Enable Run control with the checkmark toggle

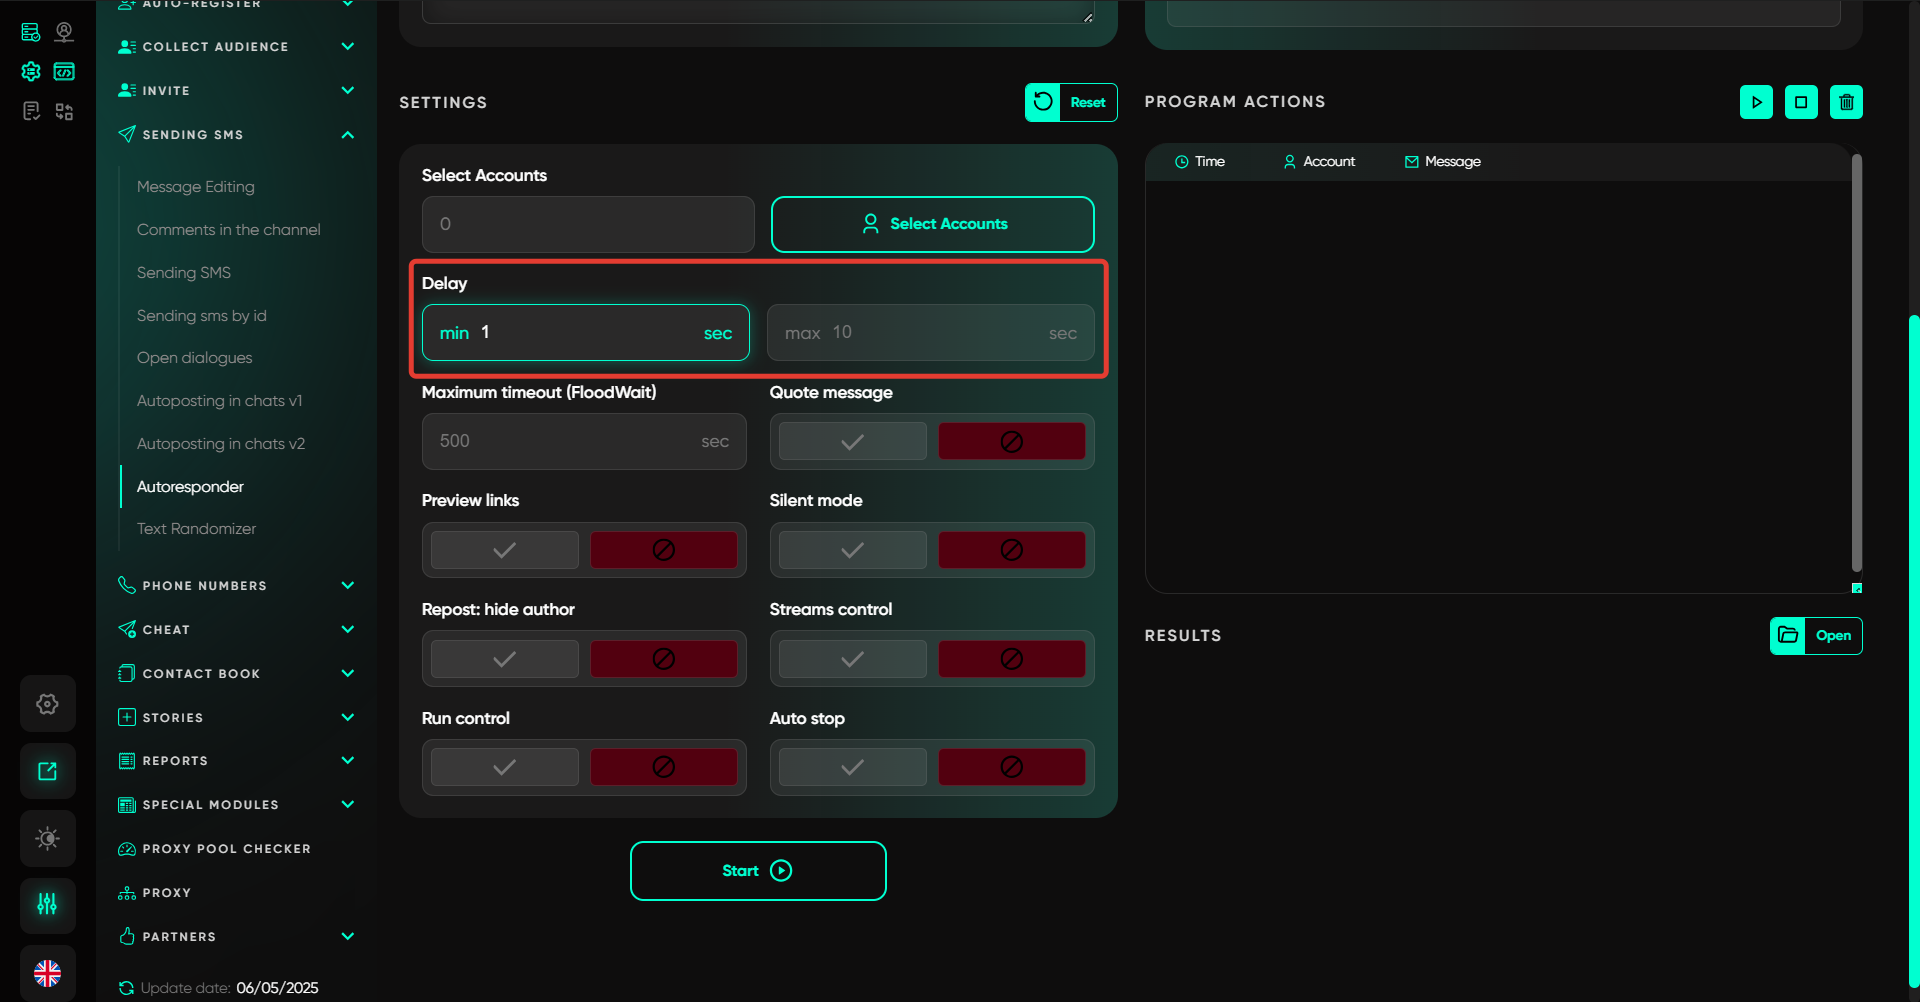pyautogui.click(x=505, y=767)
